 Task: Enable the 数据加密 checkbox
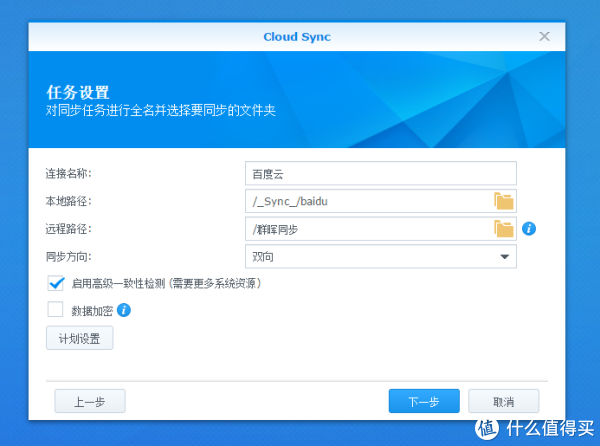56,310
